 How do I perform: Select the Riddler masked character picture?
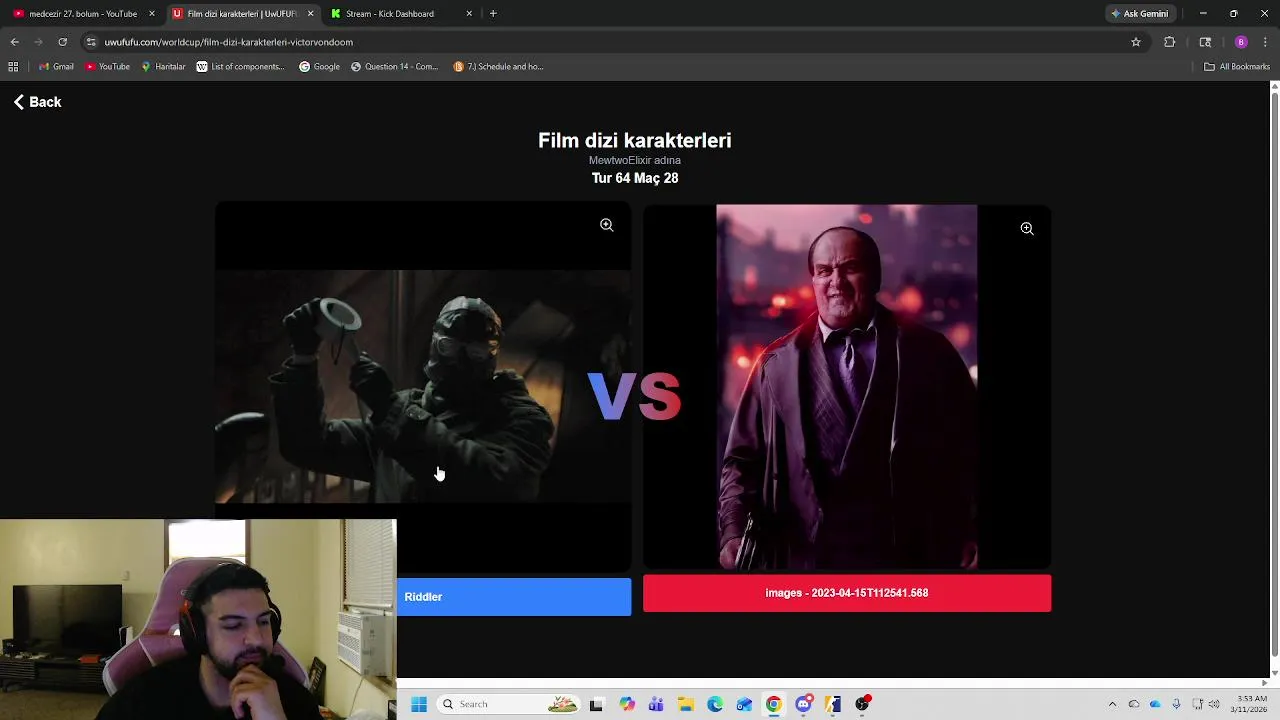(423, 387)
